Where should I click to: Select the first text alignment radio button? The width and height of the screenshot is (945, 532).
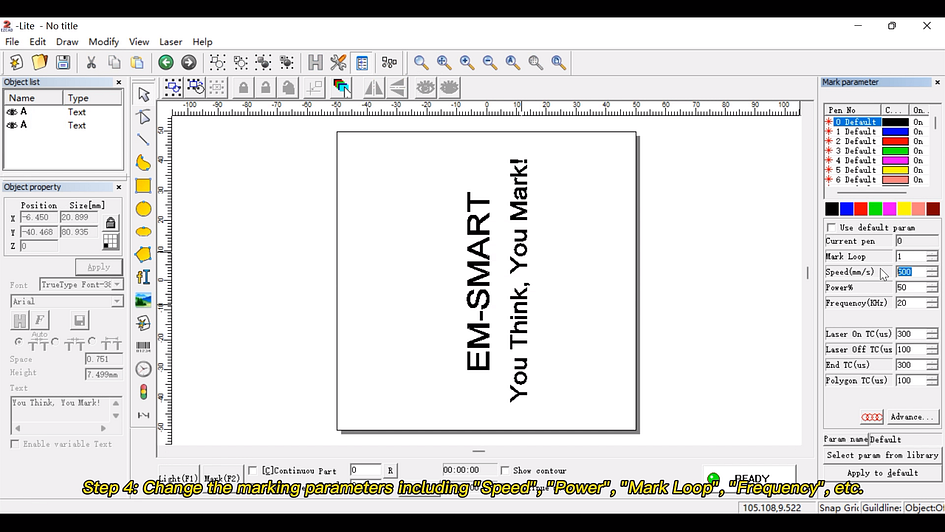[x=19, y=342]
